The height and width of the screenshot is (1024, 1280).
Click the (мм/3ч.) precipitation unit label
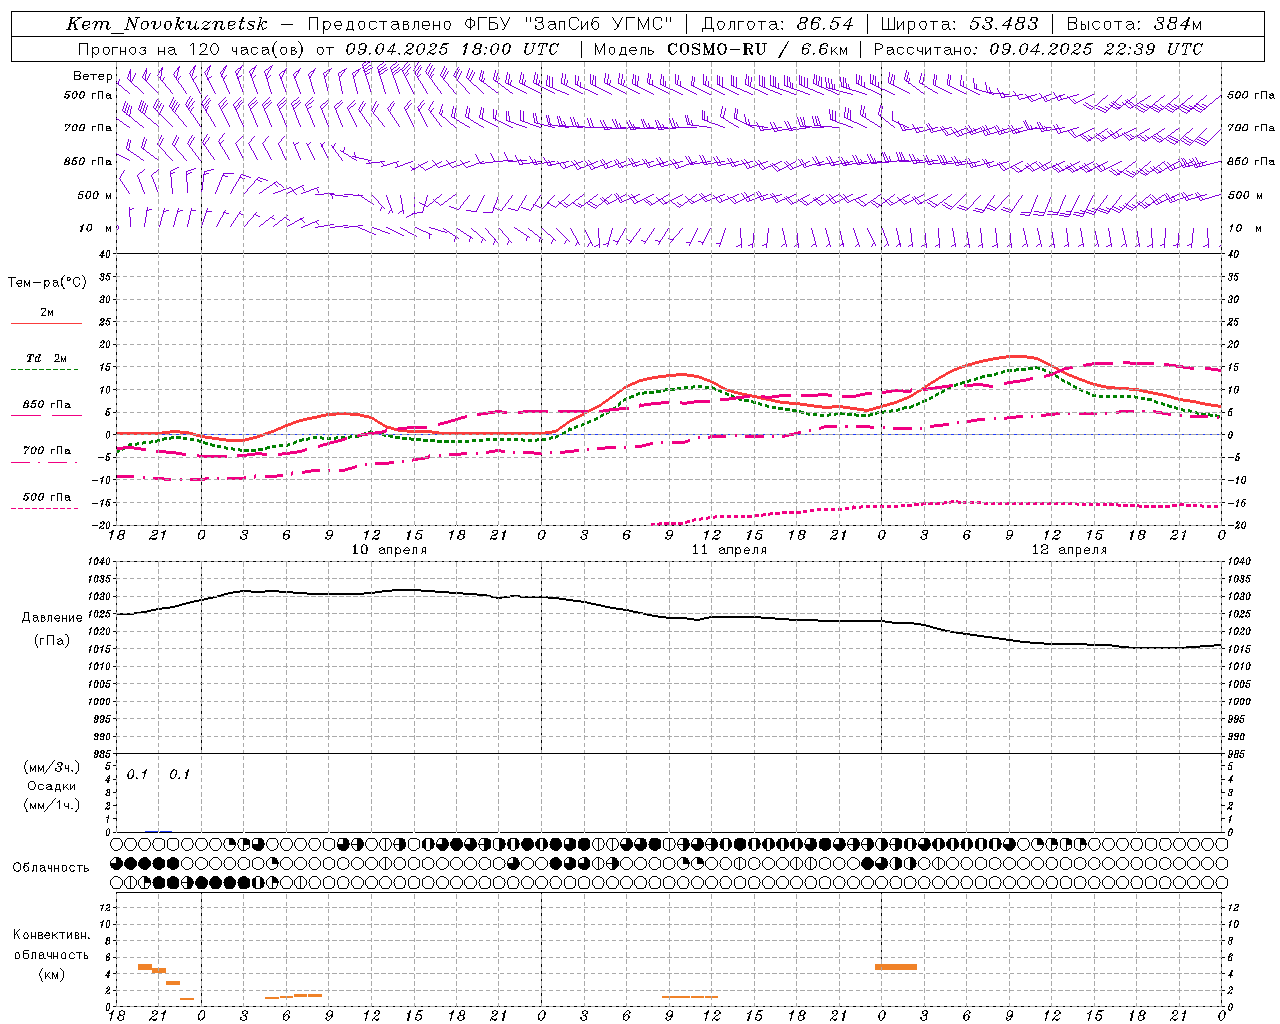pos(52,768)
